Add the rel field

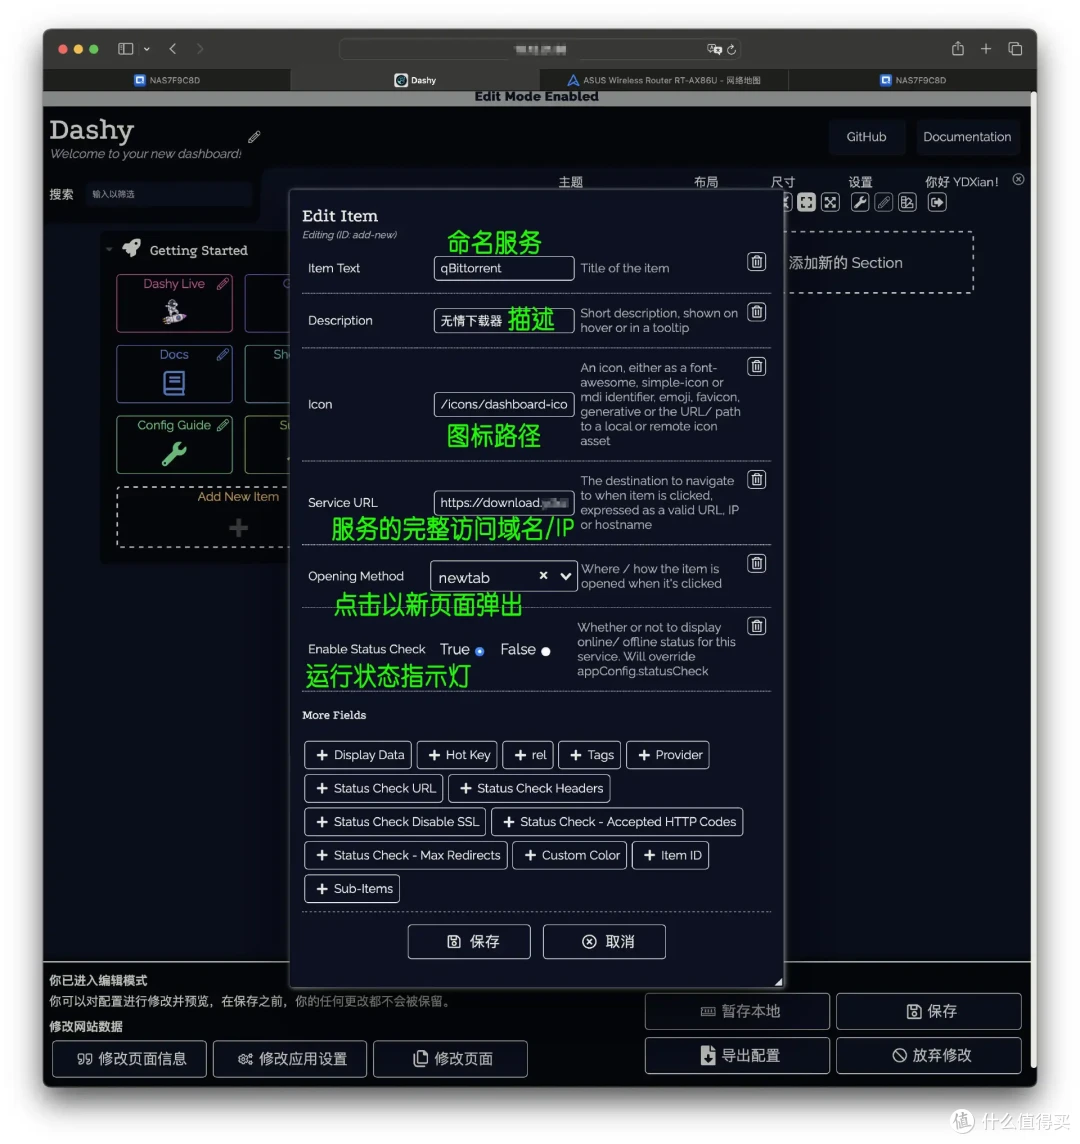(528, 755)
